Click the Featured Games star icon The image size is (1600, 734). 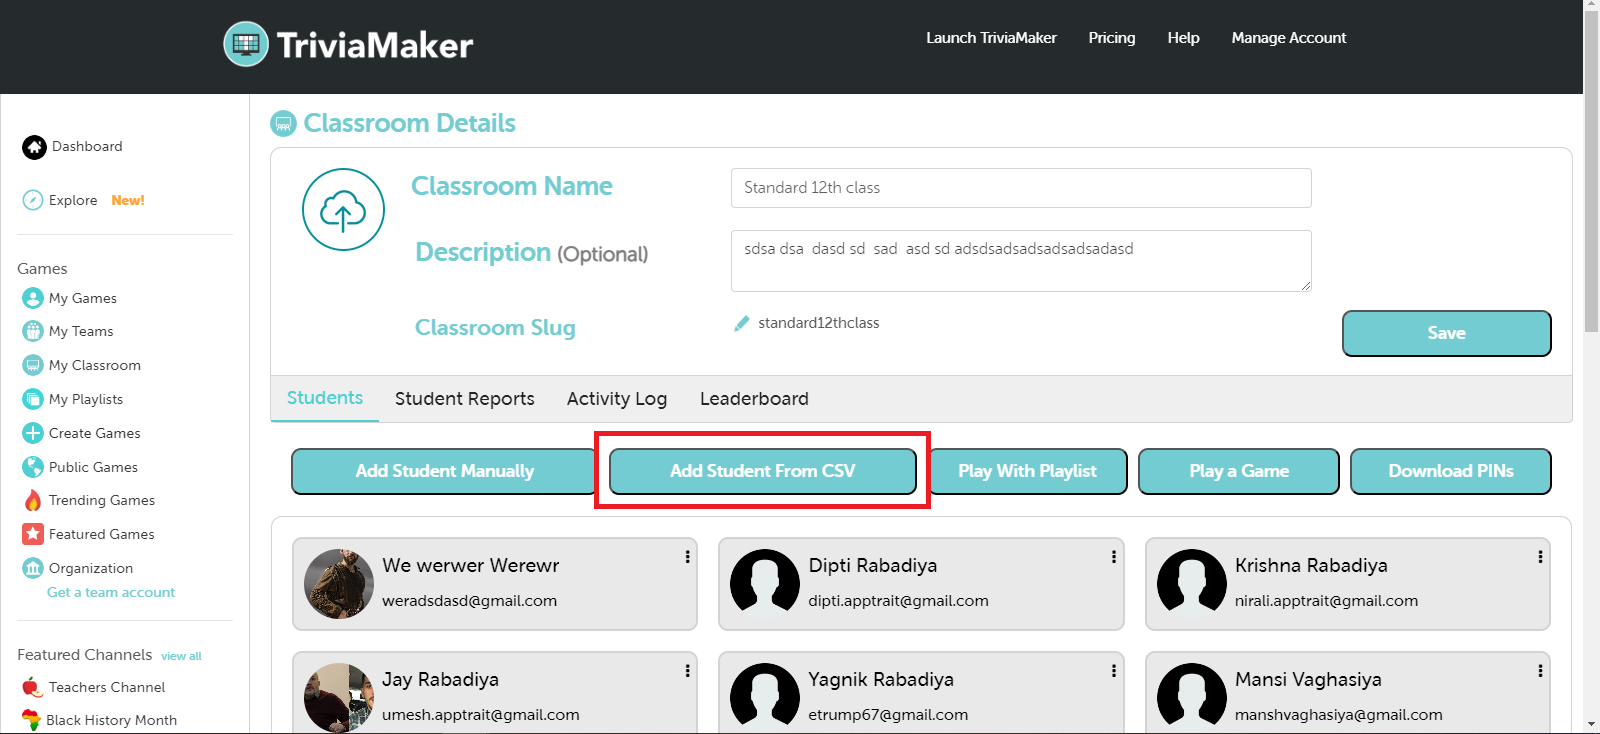[33, 534]
